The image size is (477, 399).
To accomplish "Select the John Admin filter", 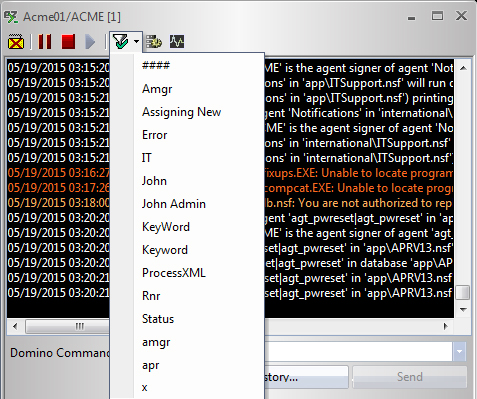I will coord(174,204).
